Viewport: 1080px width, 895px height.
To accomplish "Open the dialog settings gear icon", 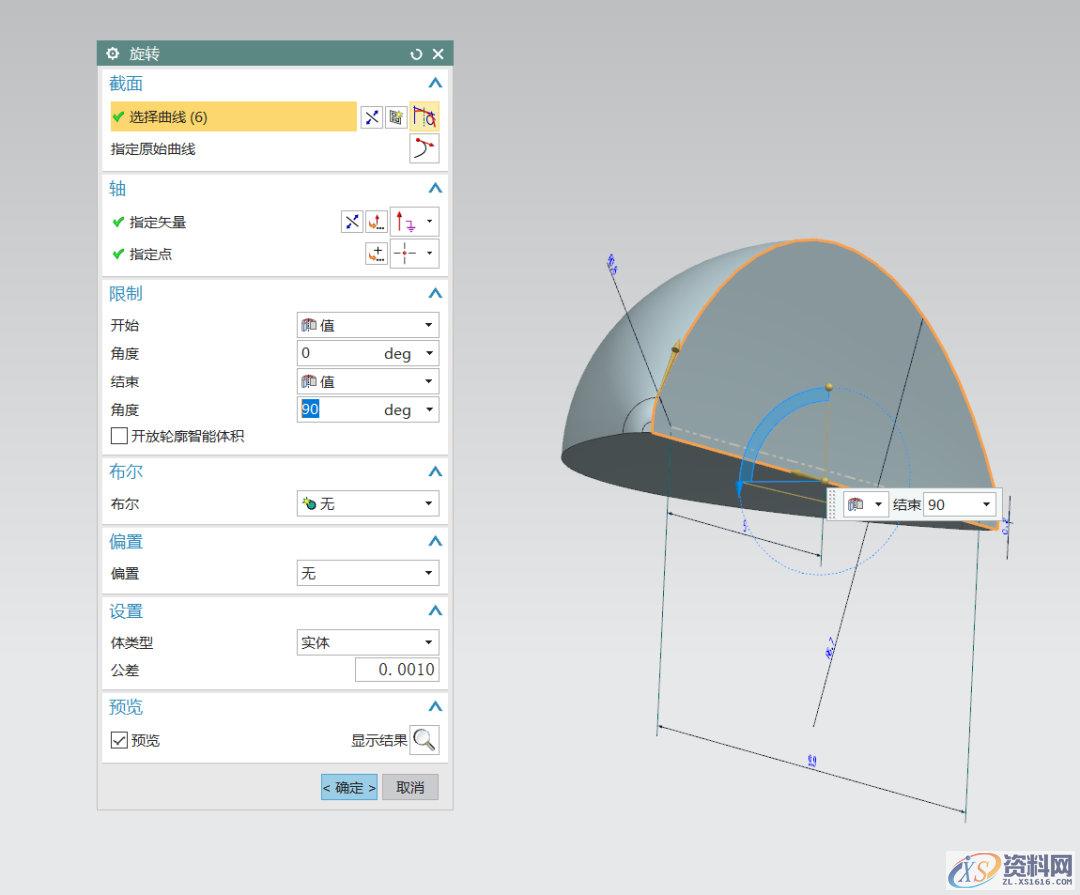I will coord(113,54).
